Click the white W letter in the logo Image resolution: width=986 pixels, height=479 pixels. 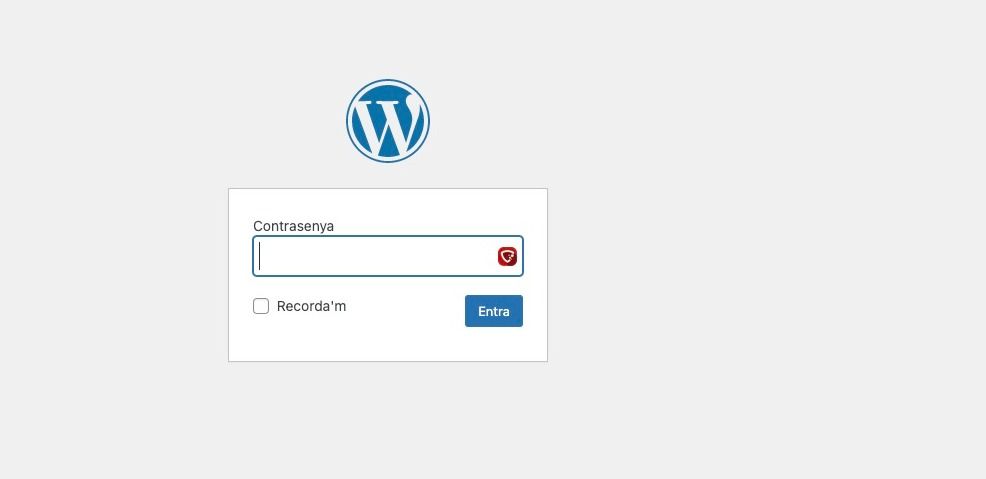(x=386, y=126)
